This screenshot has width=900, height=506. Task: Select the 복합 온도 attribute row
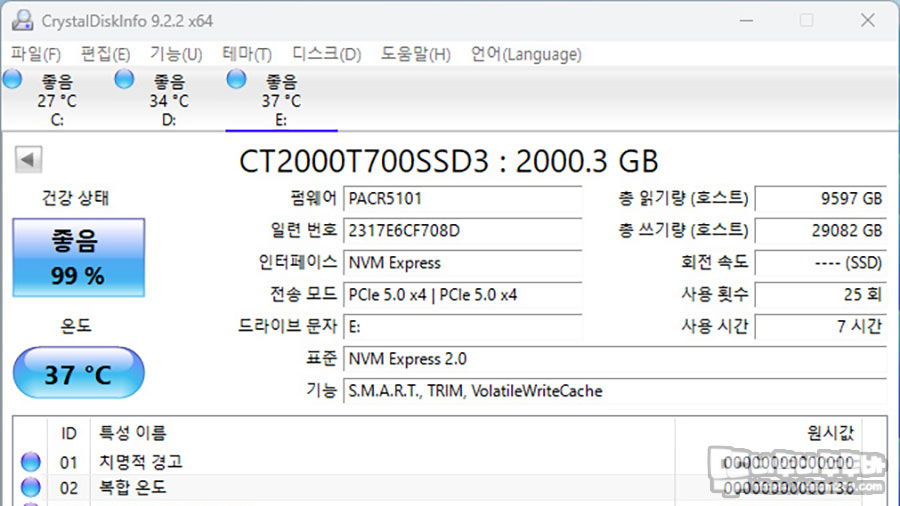coord(437,488)
